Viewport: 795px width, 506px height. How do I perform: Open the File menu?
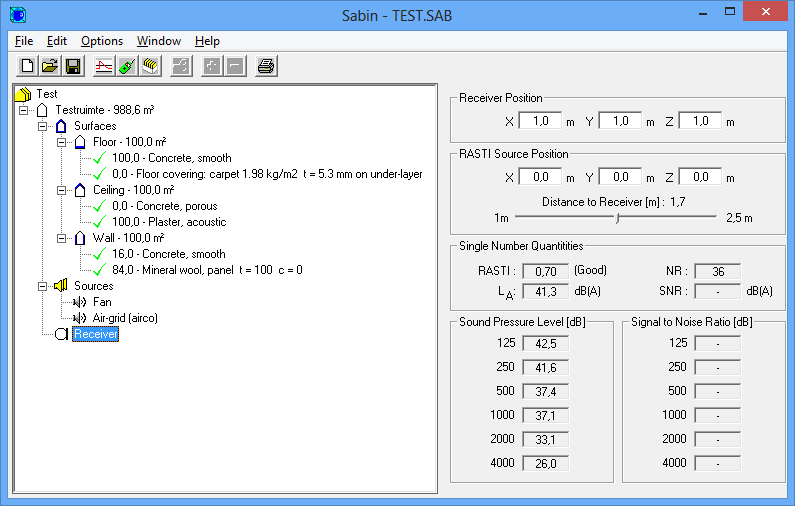tap(24, 41)
